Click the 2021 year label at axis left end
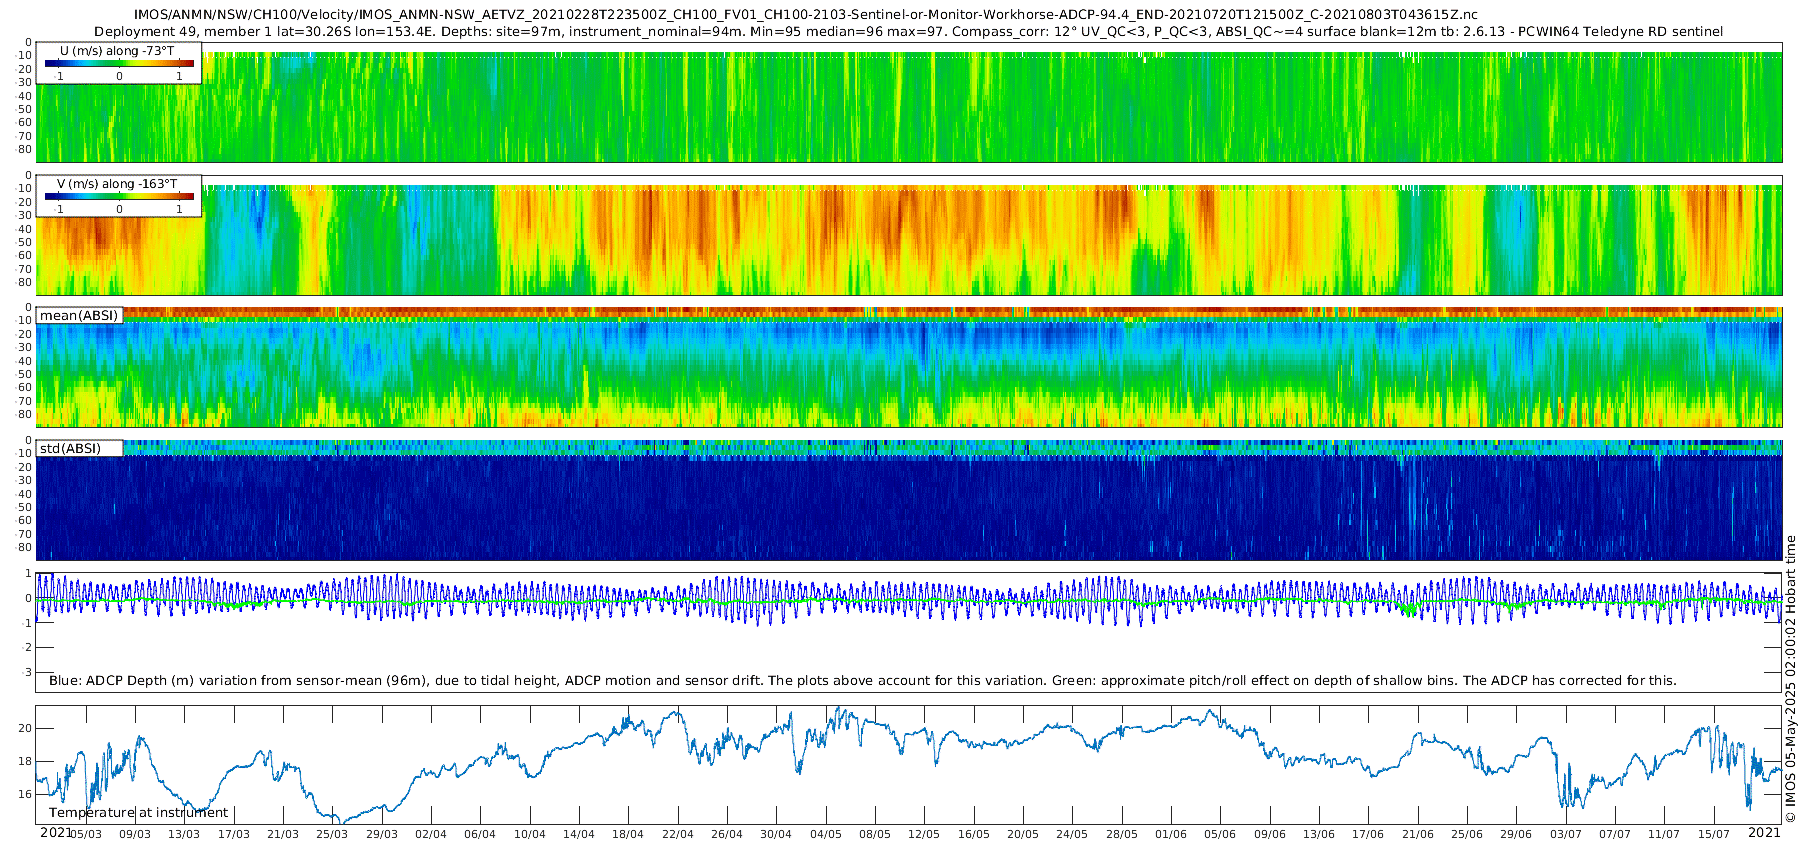The width and height of the screenshot is (1800, 850). 56,832
